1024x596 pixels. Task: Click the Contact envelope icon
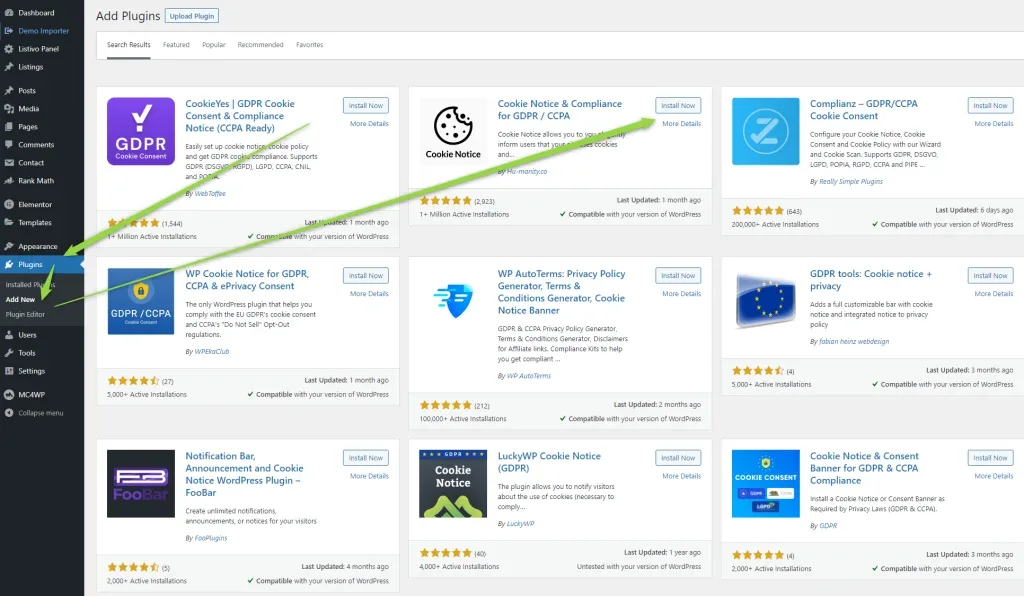[8, 163]
